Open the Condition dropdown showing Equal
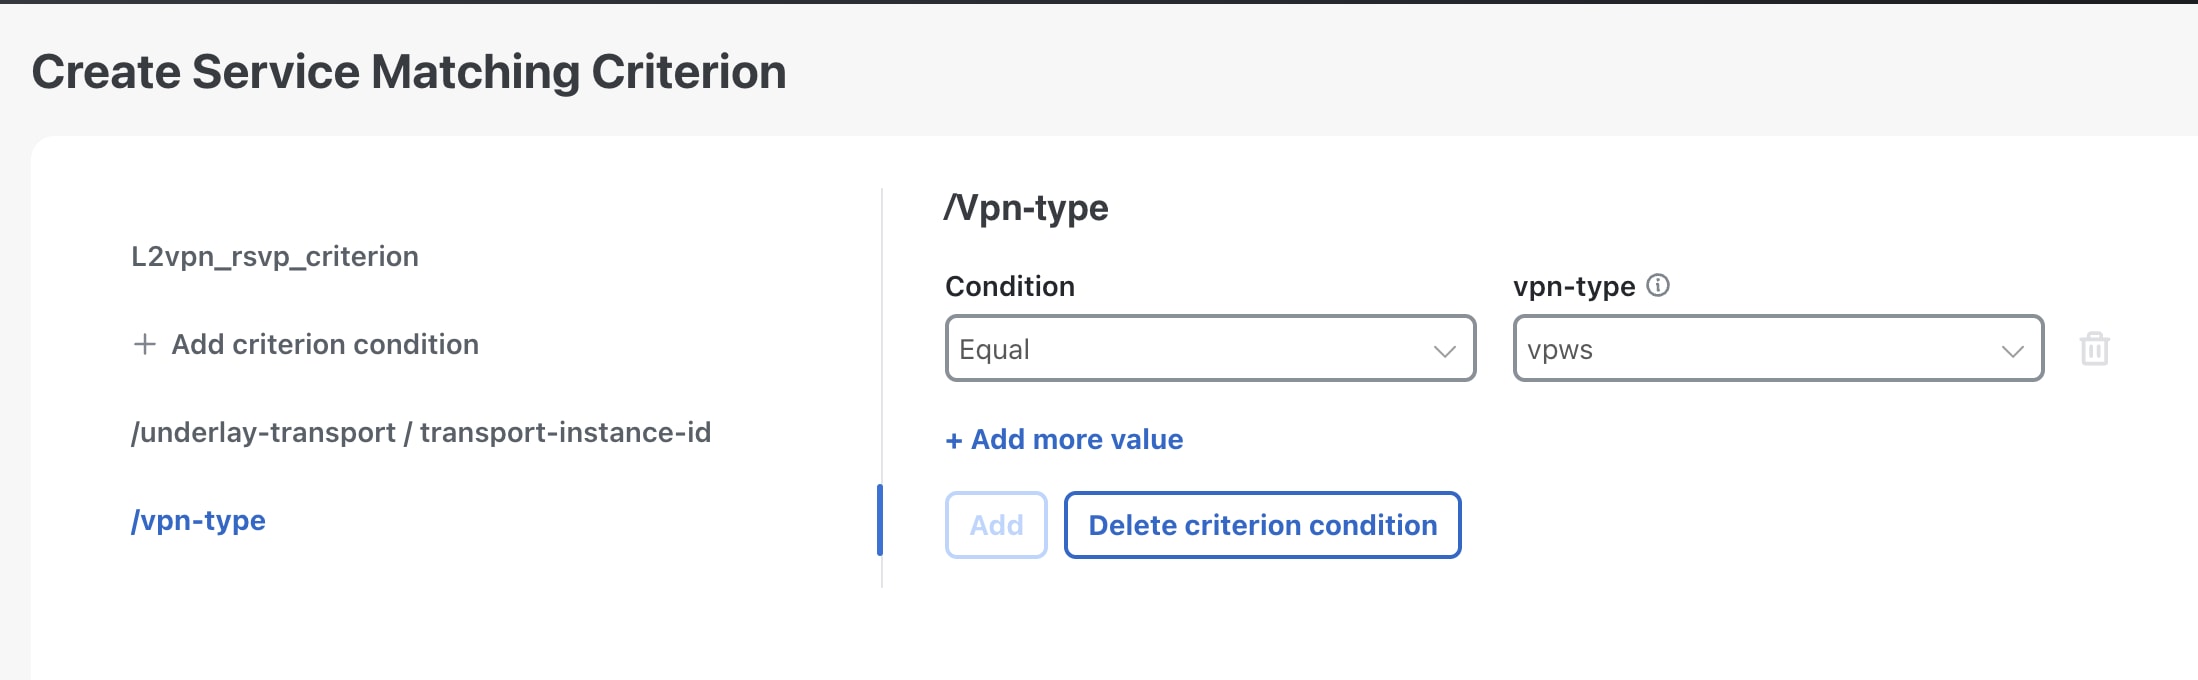This screenshot has width=2198, height=680. (x=1210, y=349)
